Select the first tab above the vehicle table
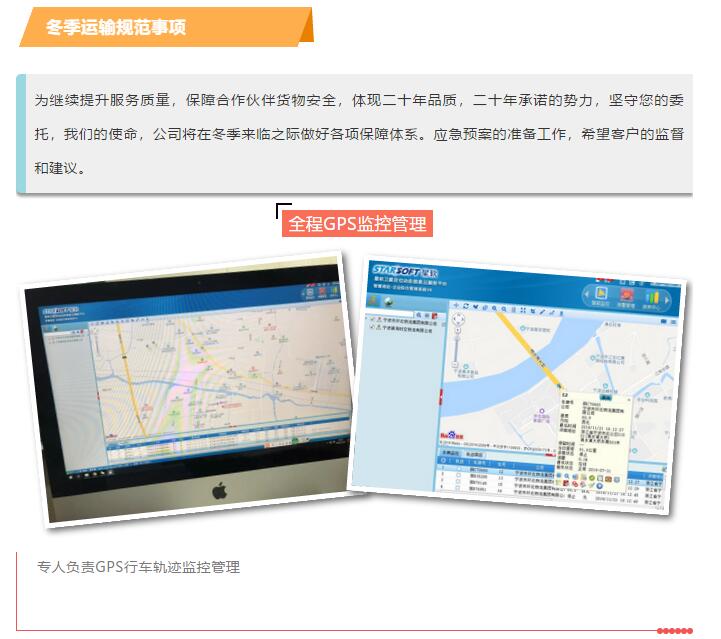Image resolution: width=721 pixels, height=639 pixels. click(x=453, y=453)
